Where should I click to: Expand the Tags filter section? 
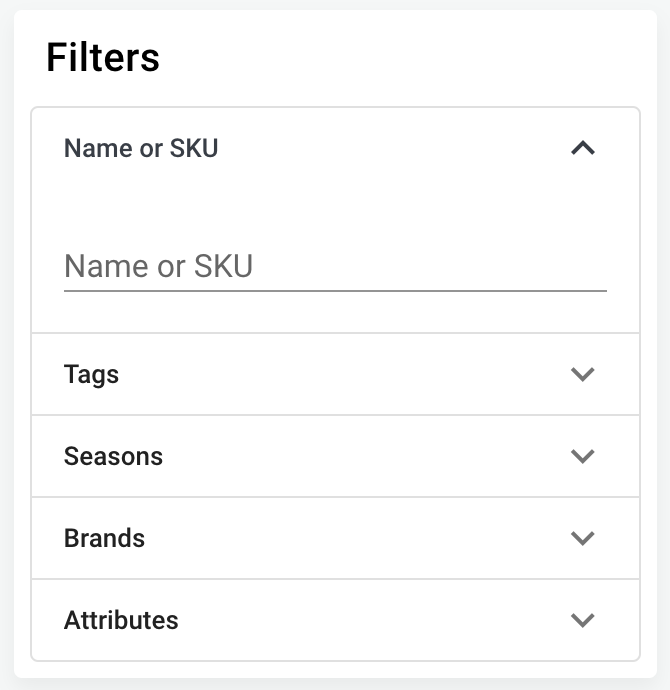pos(335,374)
